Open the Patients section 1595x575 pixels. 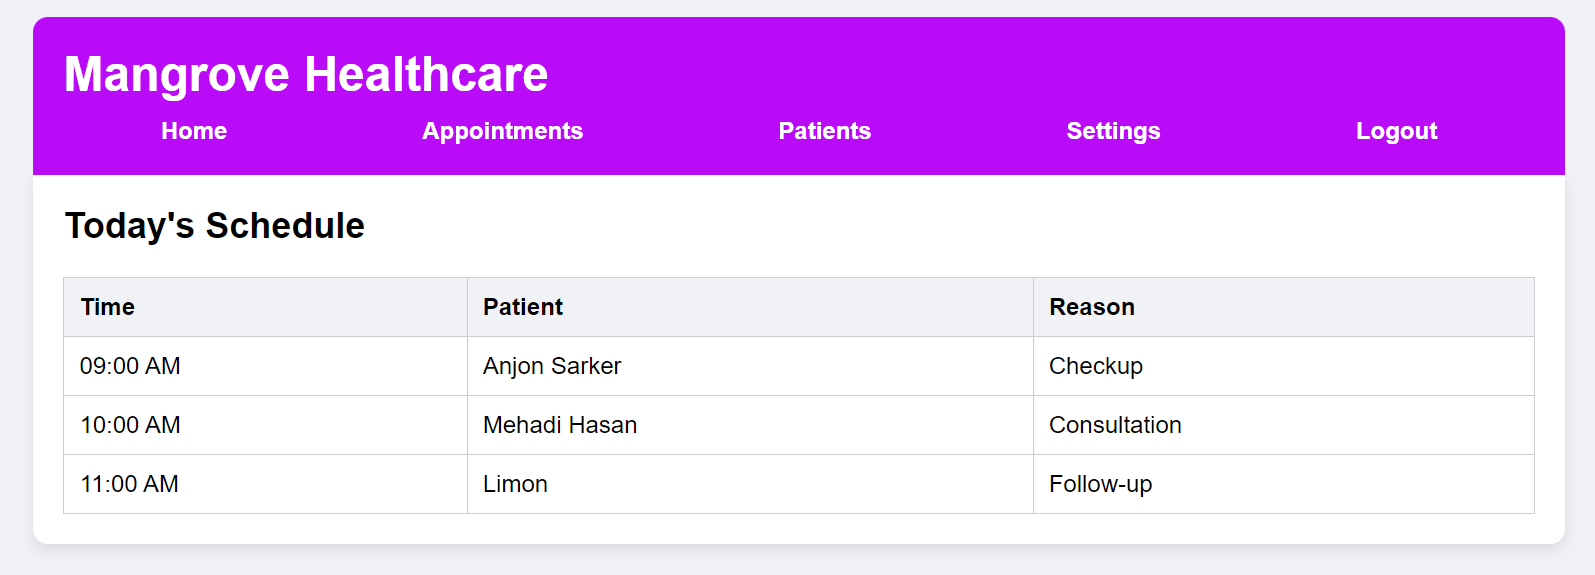(x=824, y=131)
